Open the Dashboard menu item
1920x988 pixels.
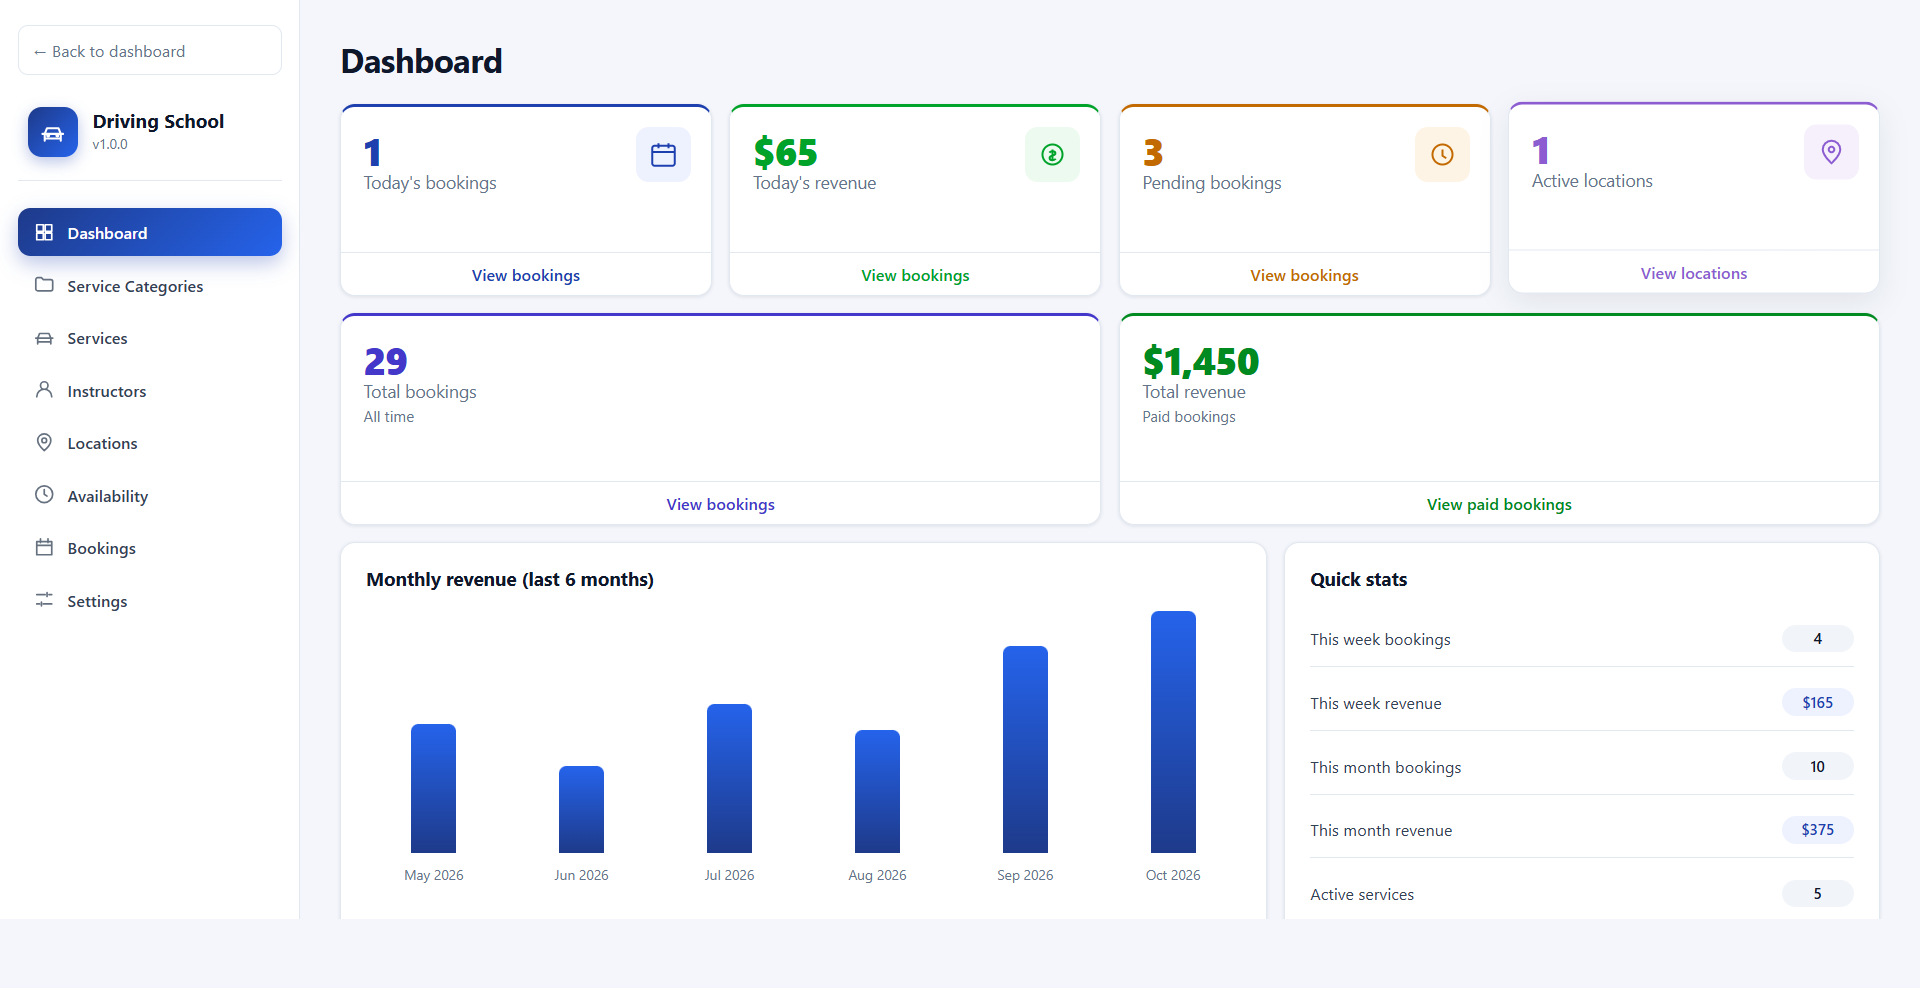tap(150, 232)
